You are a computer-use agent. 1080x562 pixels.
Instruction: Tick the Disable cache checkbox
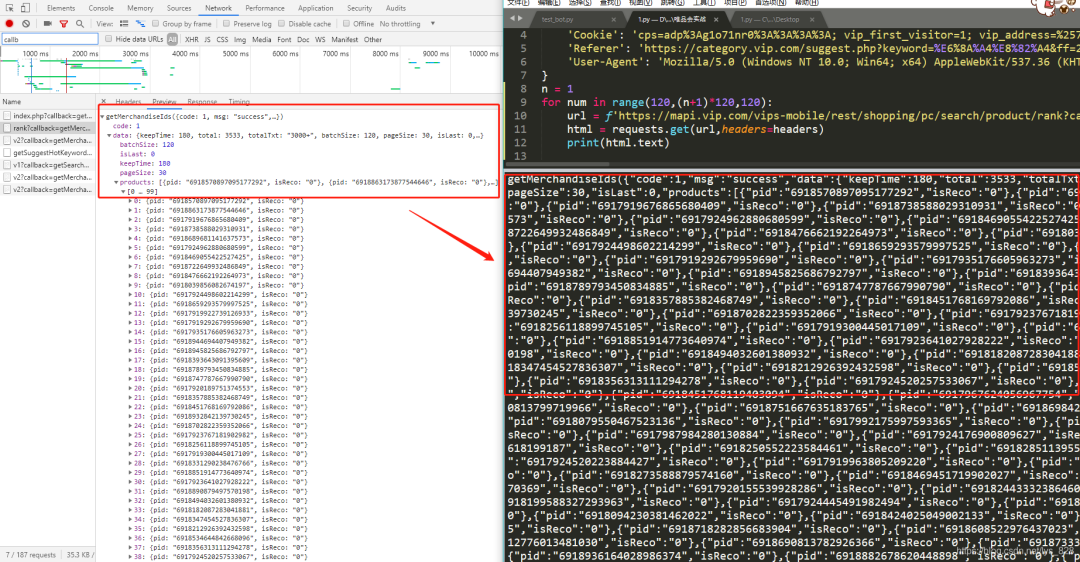click(282, 23)
